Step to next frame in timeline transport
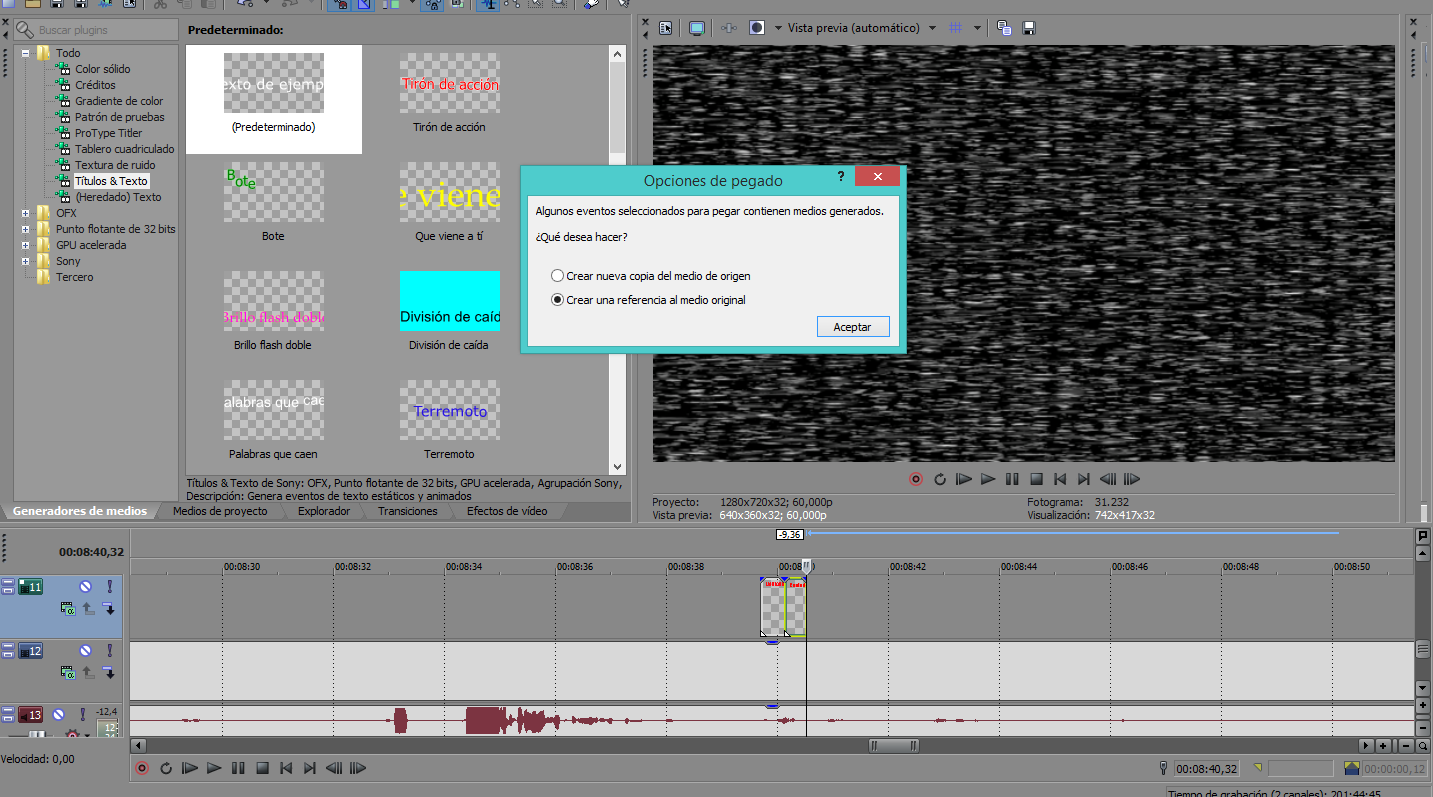1433x797 pixels. pyautogui.click(x=358, y=768)
